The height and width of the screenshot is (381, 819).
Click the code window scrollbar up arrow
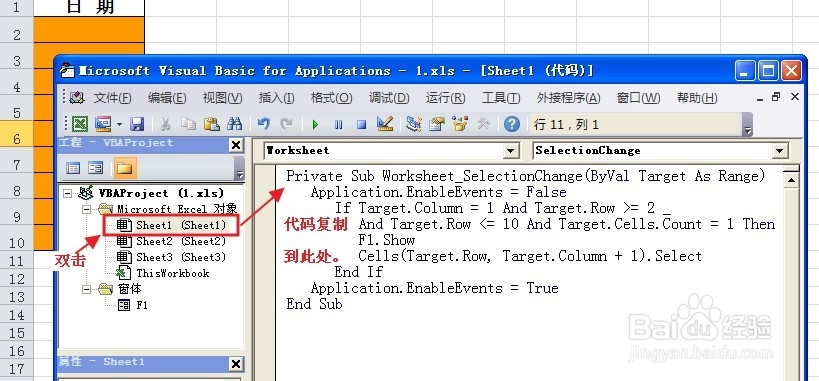pyautogui.click(x=791, y=181)
